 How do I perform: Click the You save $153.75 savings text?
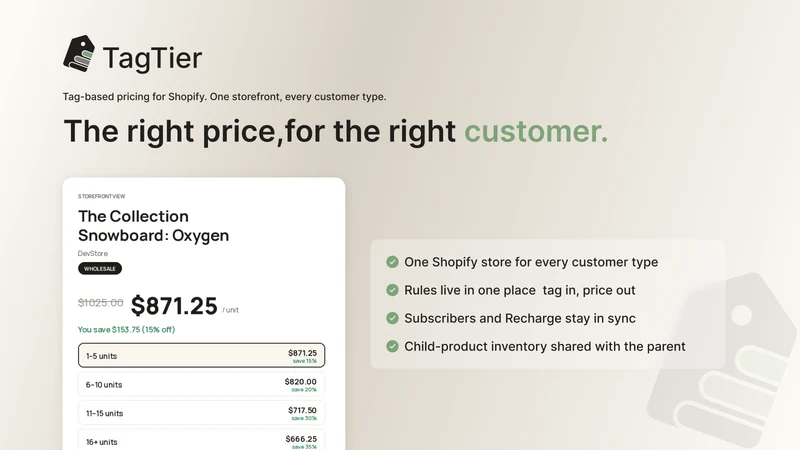[x=126, y=330]
